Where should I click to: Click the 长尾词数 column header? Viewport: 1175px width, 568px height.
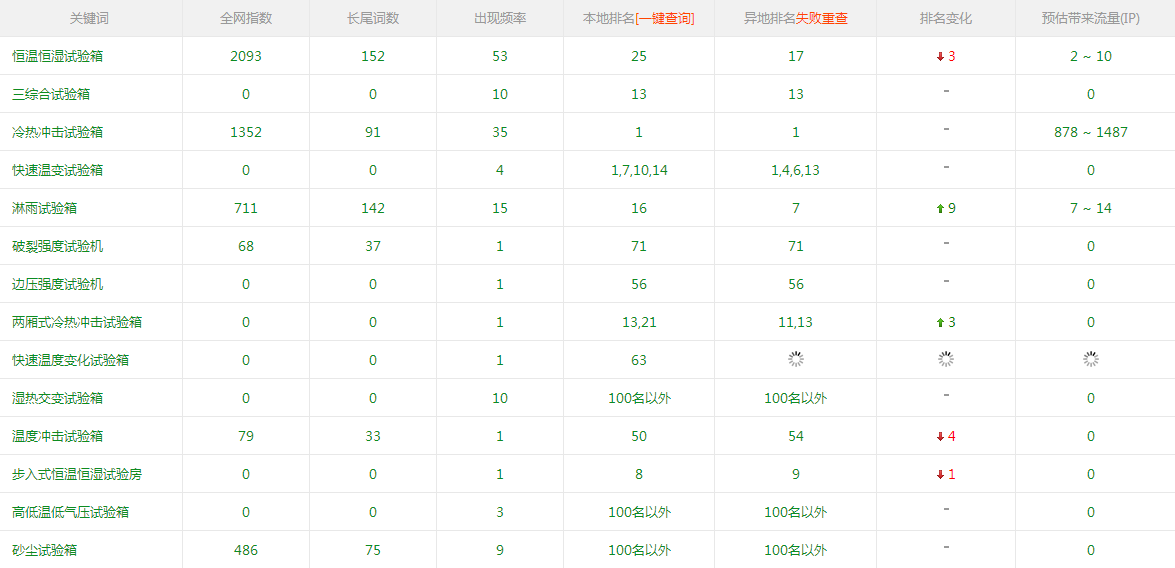(x=373, y=19)
